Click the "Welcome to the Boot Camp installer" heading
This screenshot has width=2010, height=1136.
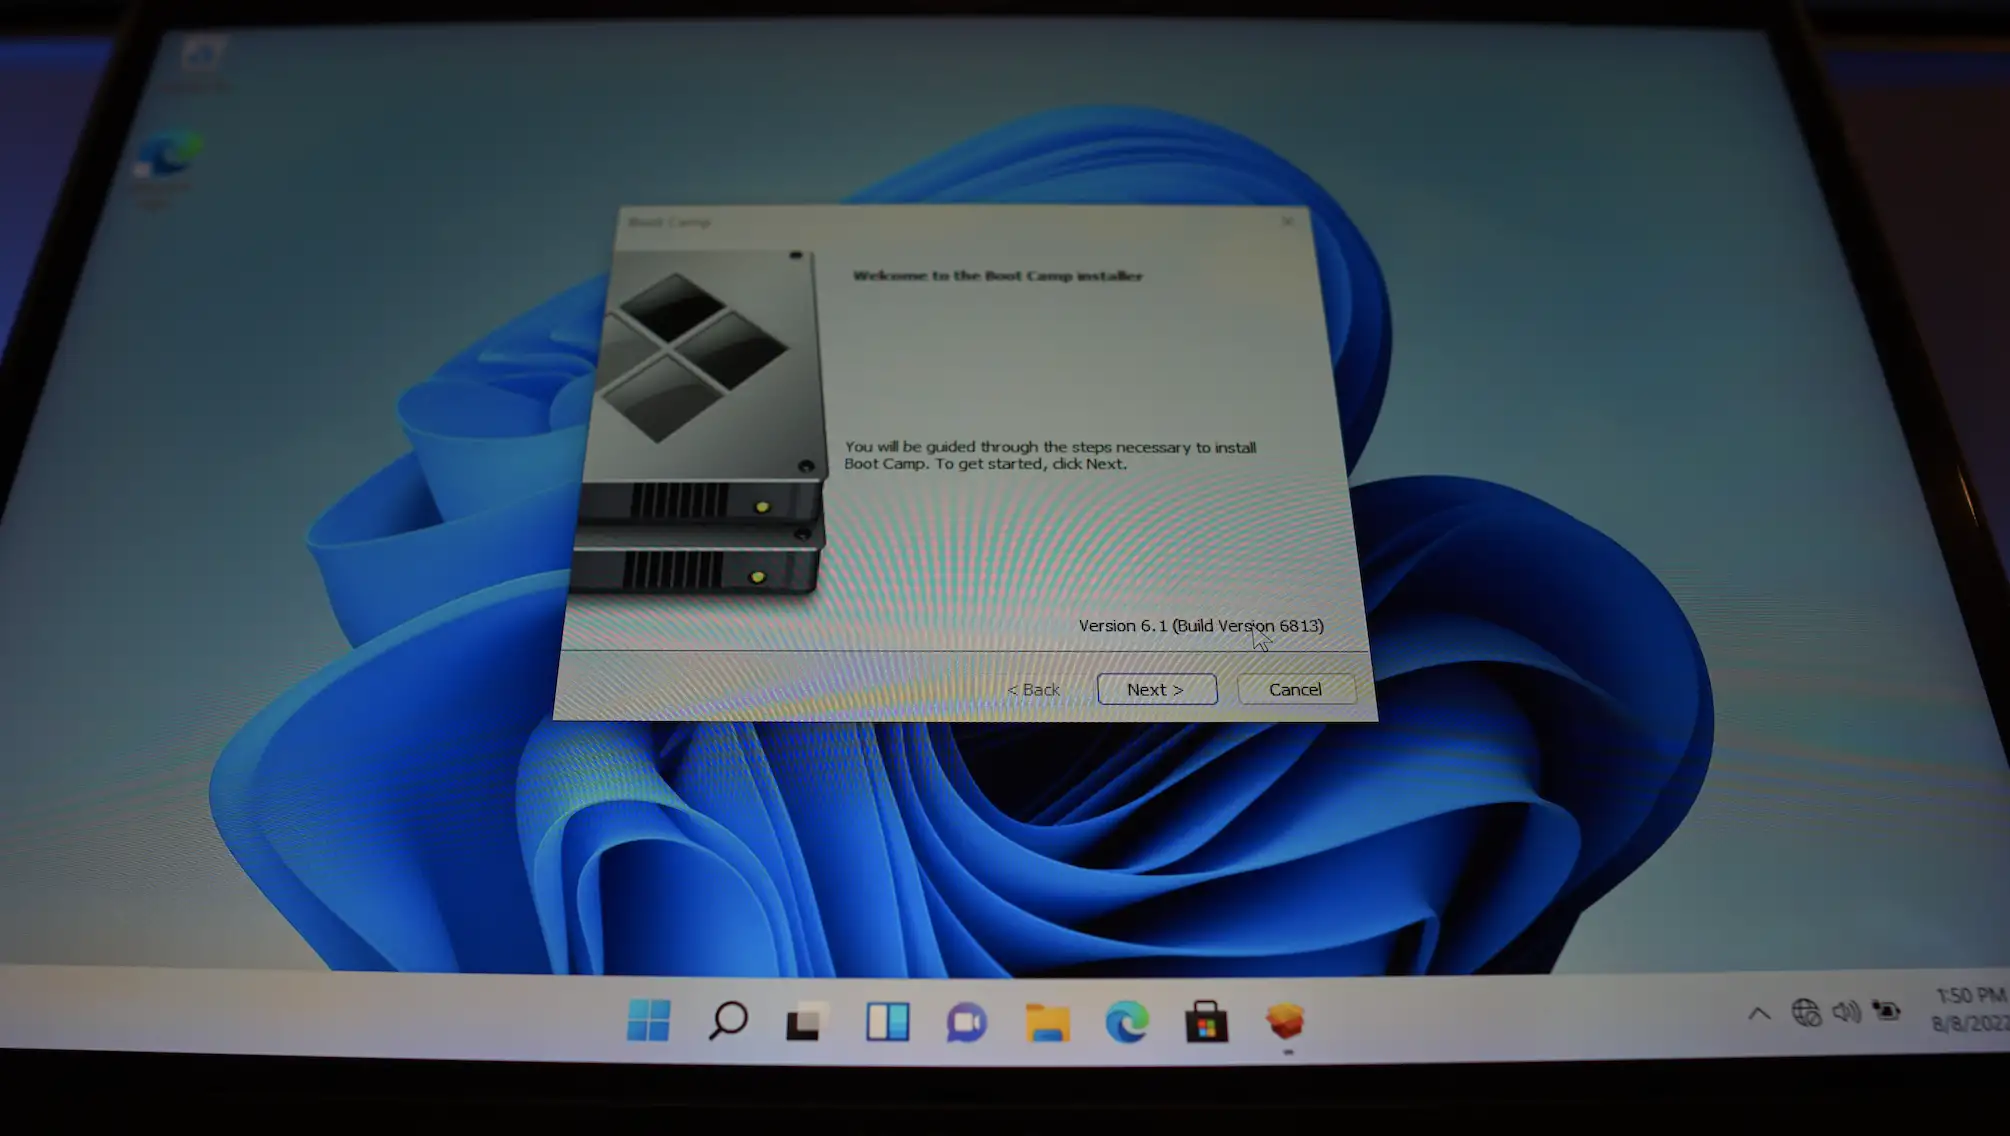click(997, 276)
